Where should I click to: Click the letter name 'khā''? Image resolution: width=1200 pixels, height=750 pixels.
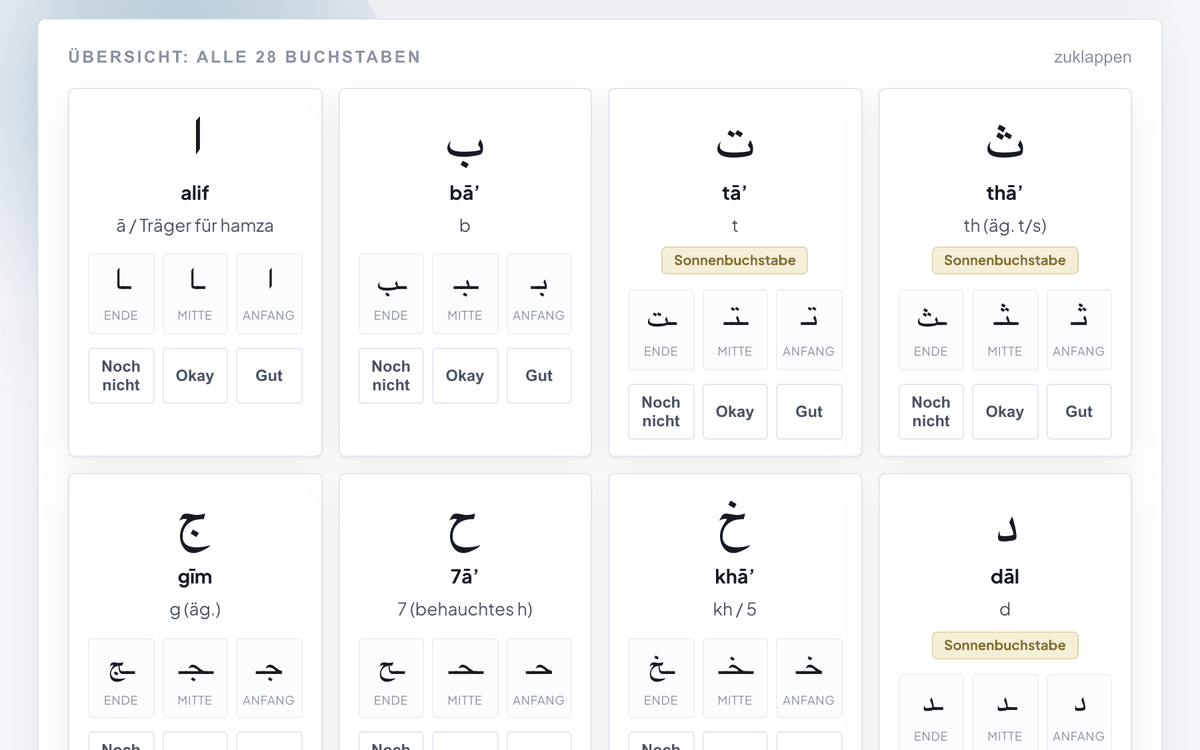[735, 577]
